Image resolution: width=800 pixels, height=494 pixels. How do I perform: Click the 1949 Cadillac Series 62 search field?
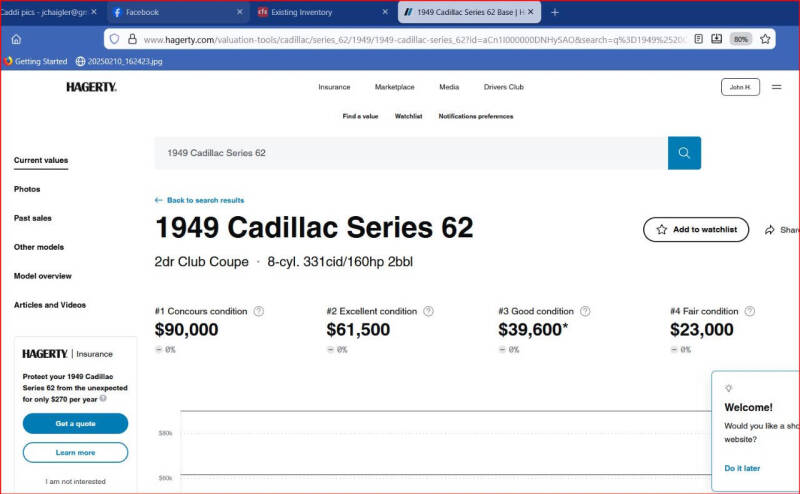point(410,153)
